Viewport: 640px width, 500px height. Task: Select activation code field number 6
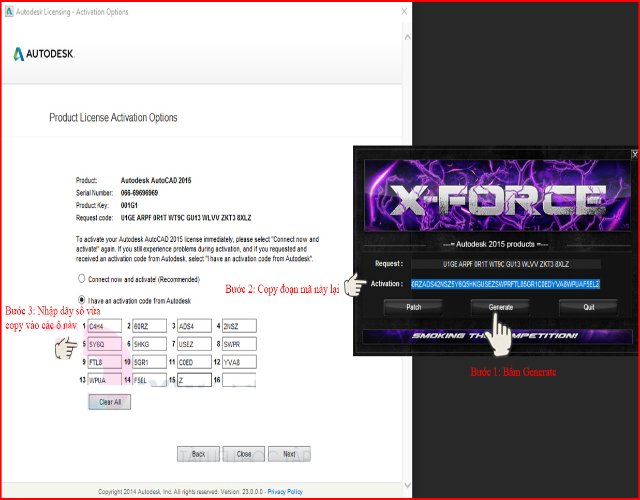tap(149, 344)
